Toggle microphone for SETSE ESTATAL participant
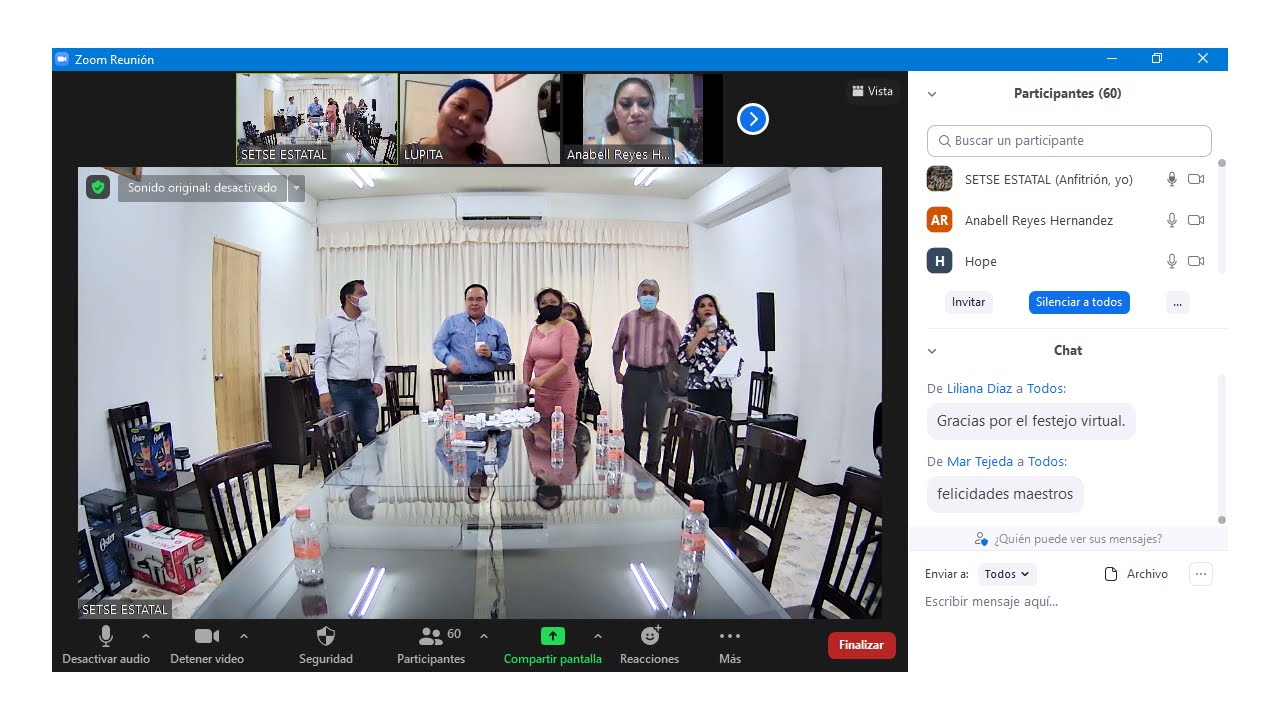The height and width of the screenshot is (720, 1280). point(1172,179)
